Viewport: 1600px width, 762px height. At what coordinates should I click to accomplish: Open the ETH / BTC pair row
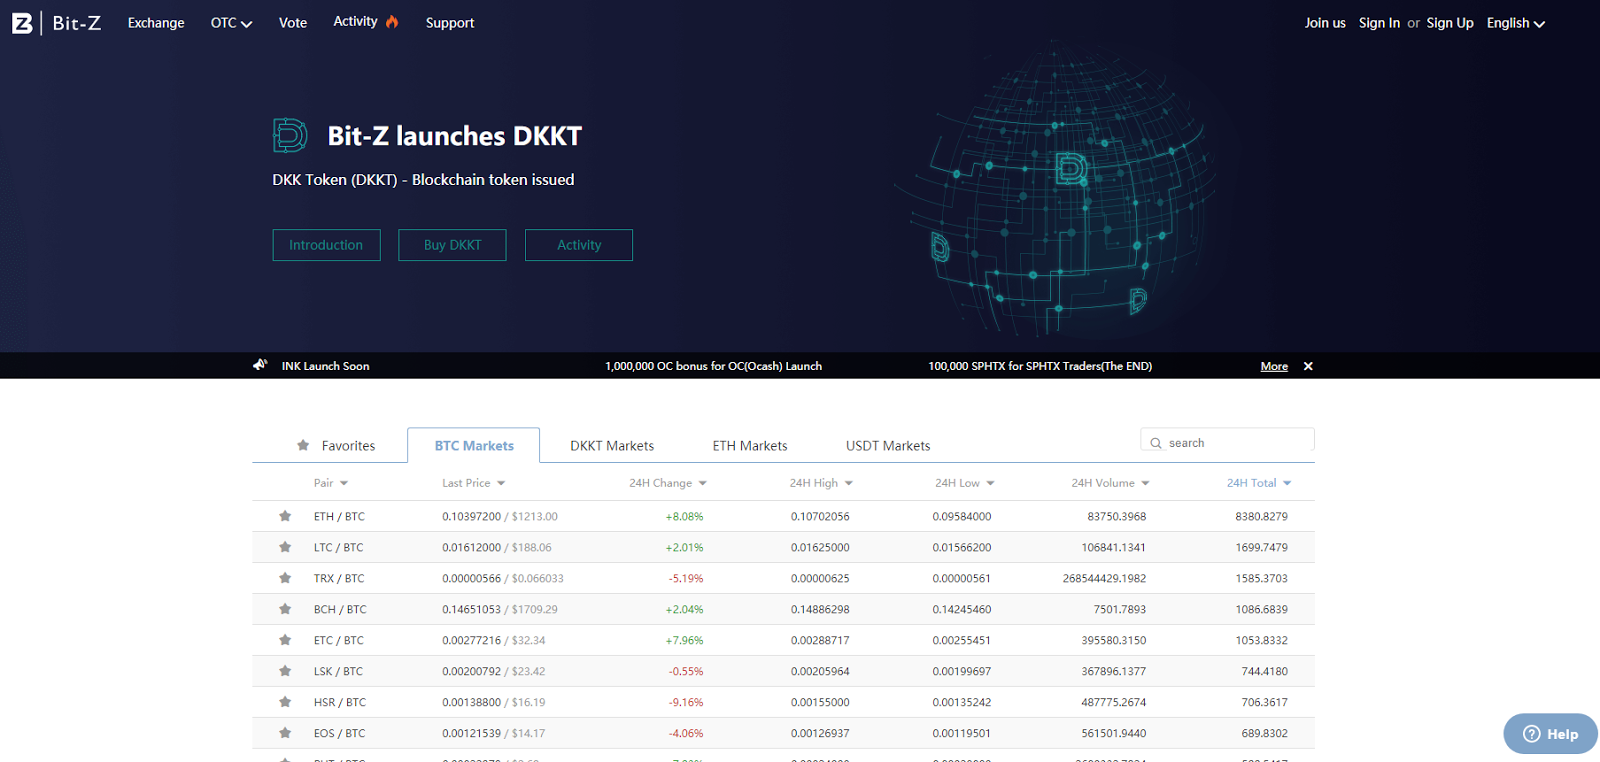pos(783,516)
